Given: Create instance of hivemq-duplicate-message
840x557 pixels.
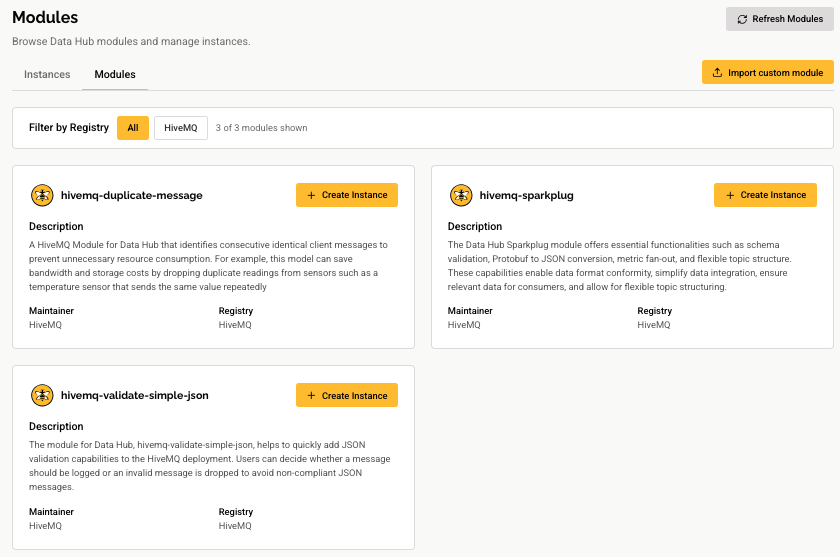Looking at the screenshot, I should point(347,195).
